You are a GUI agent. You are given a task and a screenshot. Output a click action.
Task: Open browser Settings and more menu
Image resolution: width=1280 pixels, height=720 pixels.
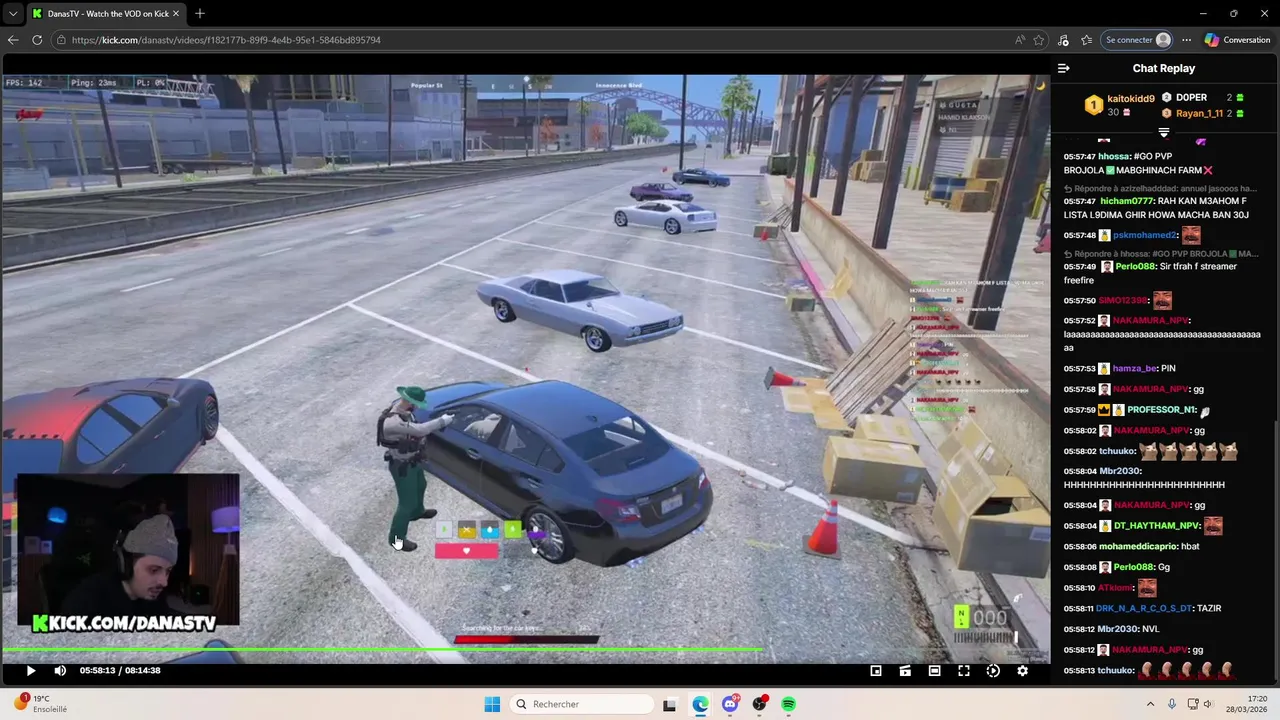pos(1186,40)
